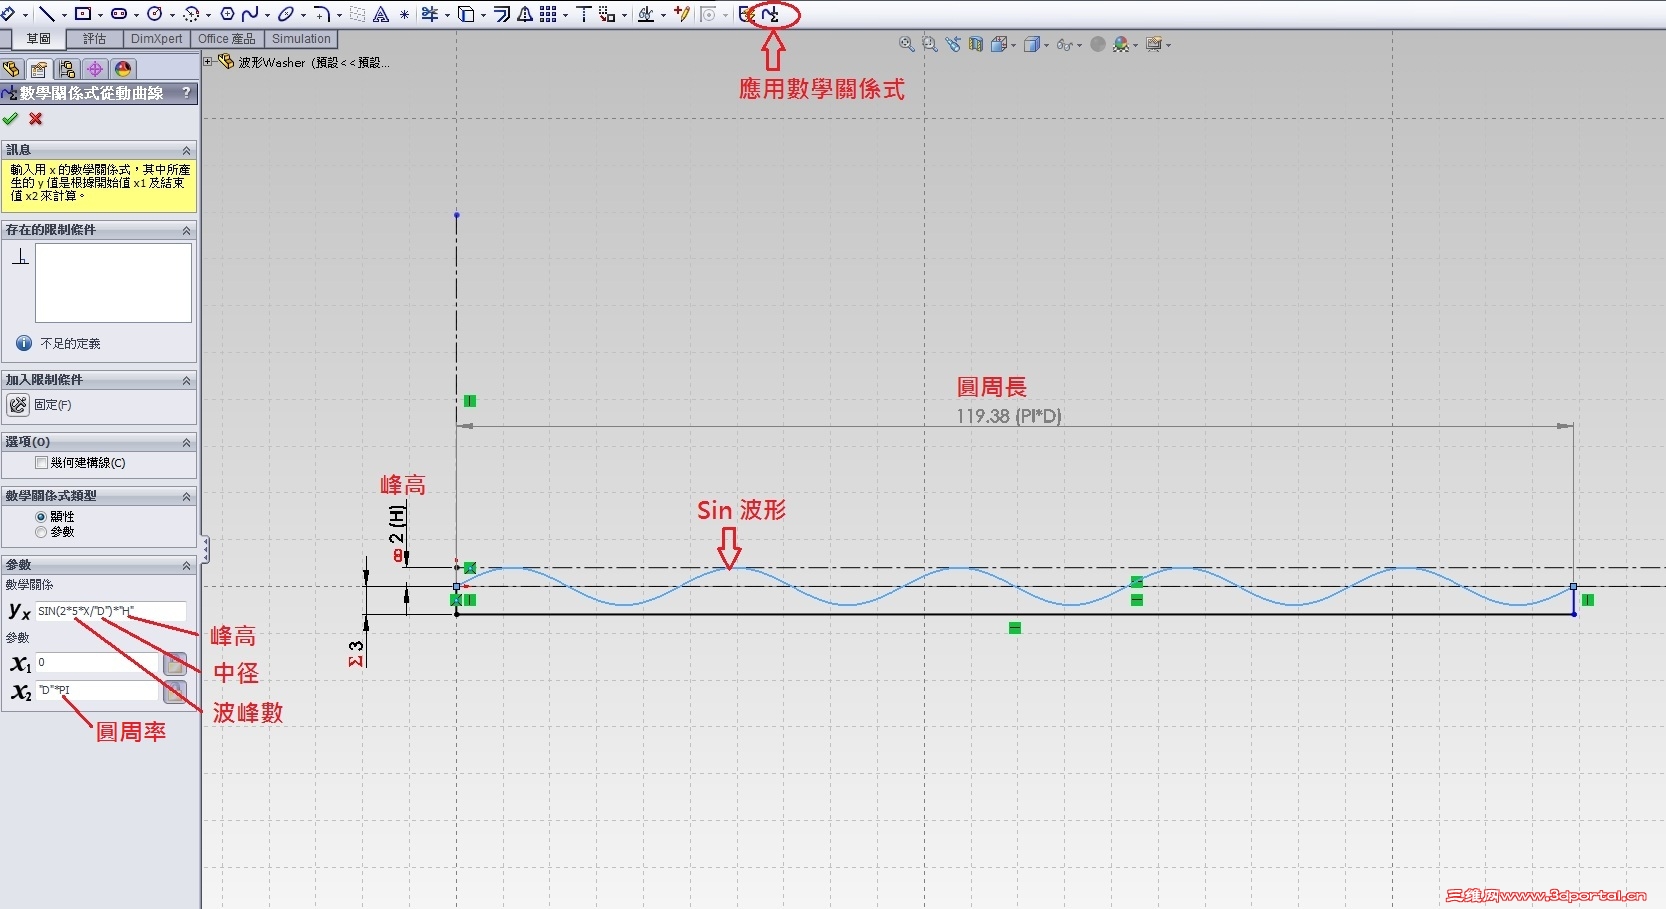Click the Yx equation input field

[x=111, y=611]
